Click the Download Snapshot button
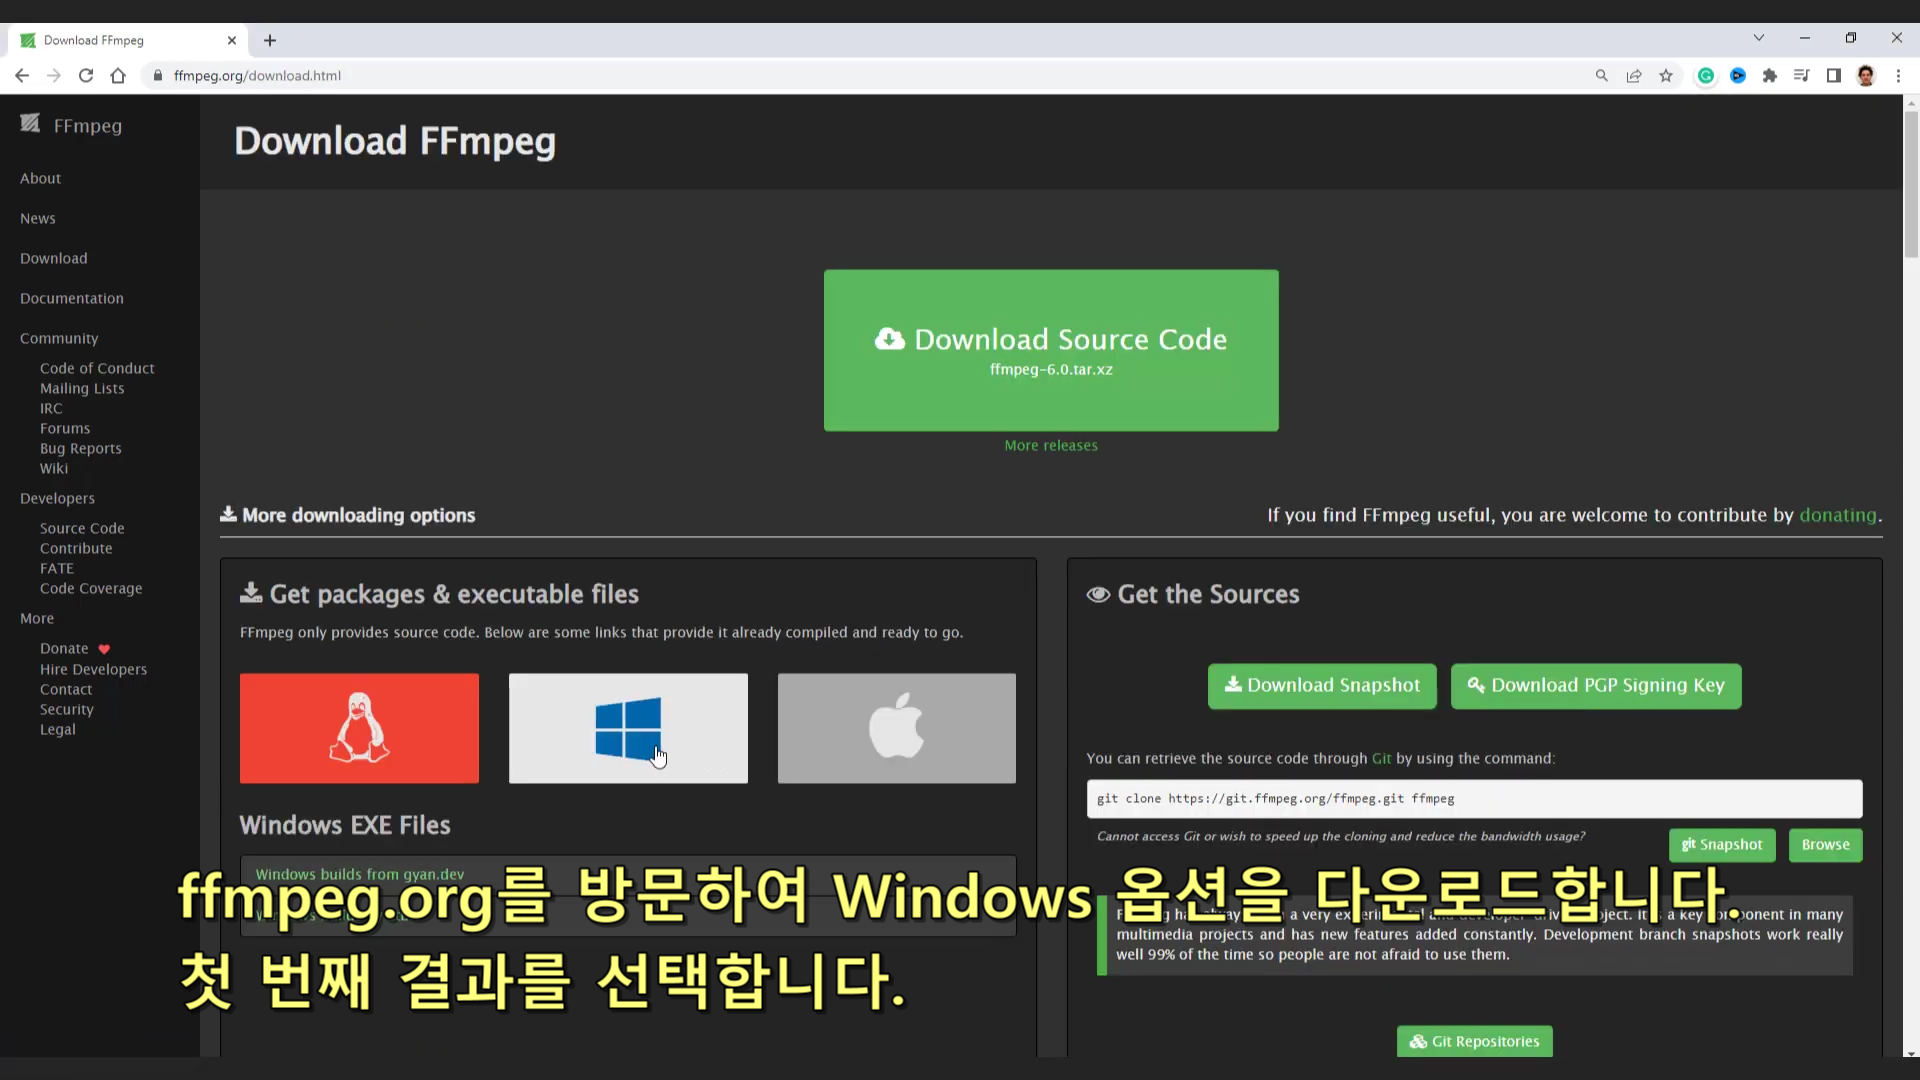This screenshot has height=1080, width=1920. tap(1322, 686)
